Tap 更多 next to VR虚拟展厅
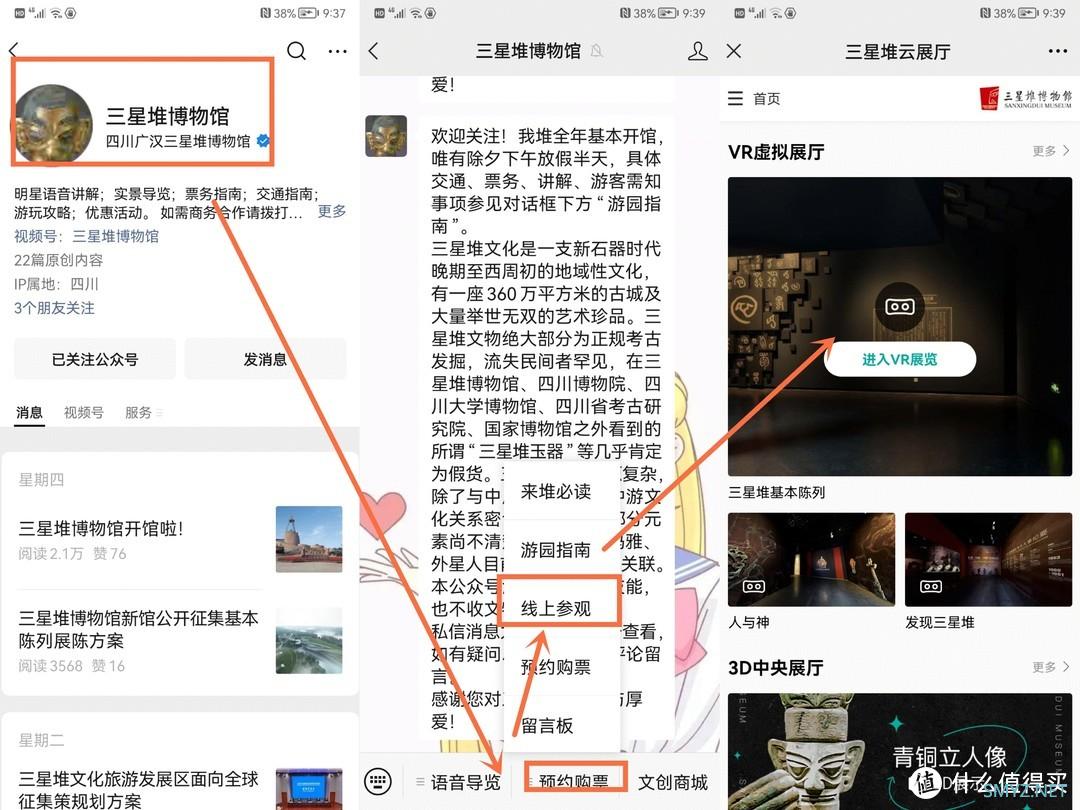The width and height of the screenshot is (1080, 810). (x=1051, y=151)
